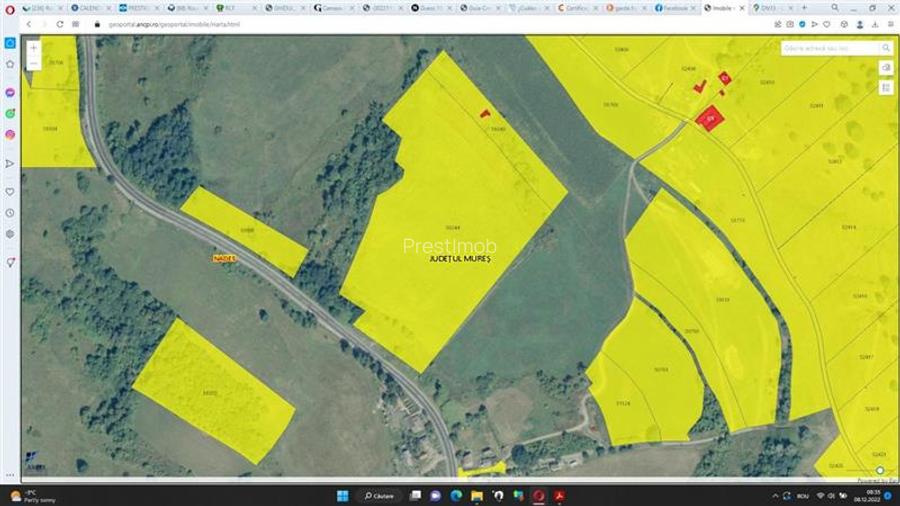The width and height of the screenshot is (900, 506).
Task: Open Opera browser taskbar icon
Action: [x=538, y=496]
